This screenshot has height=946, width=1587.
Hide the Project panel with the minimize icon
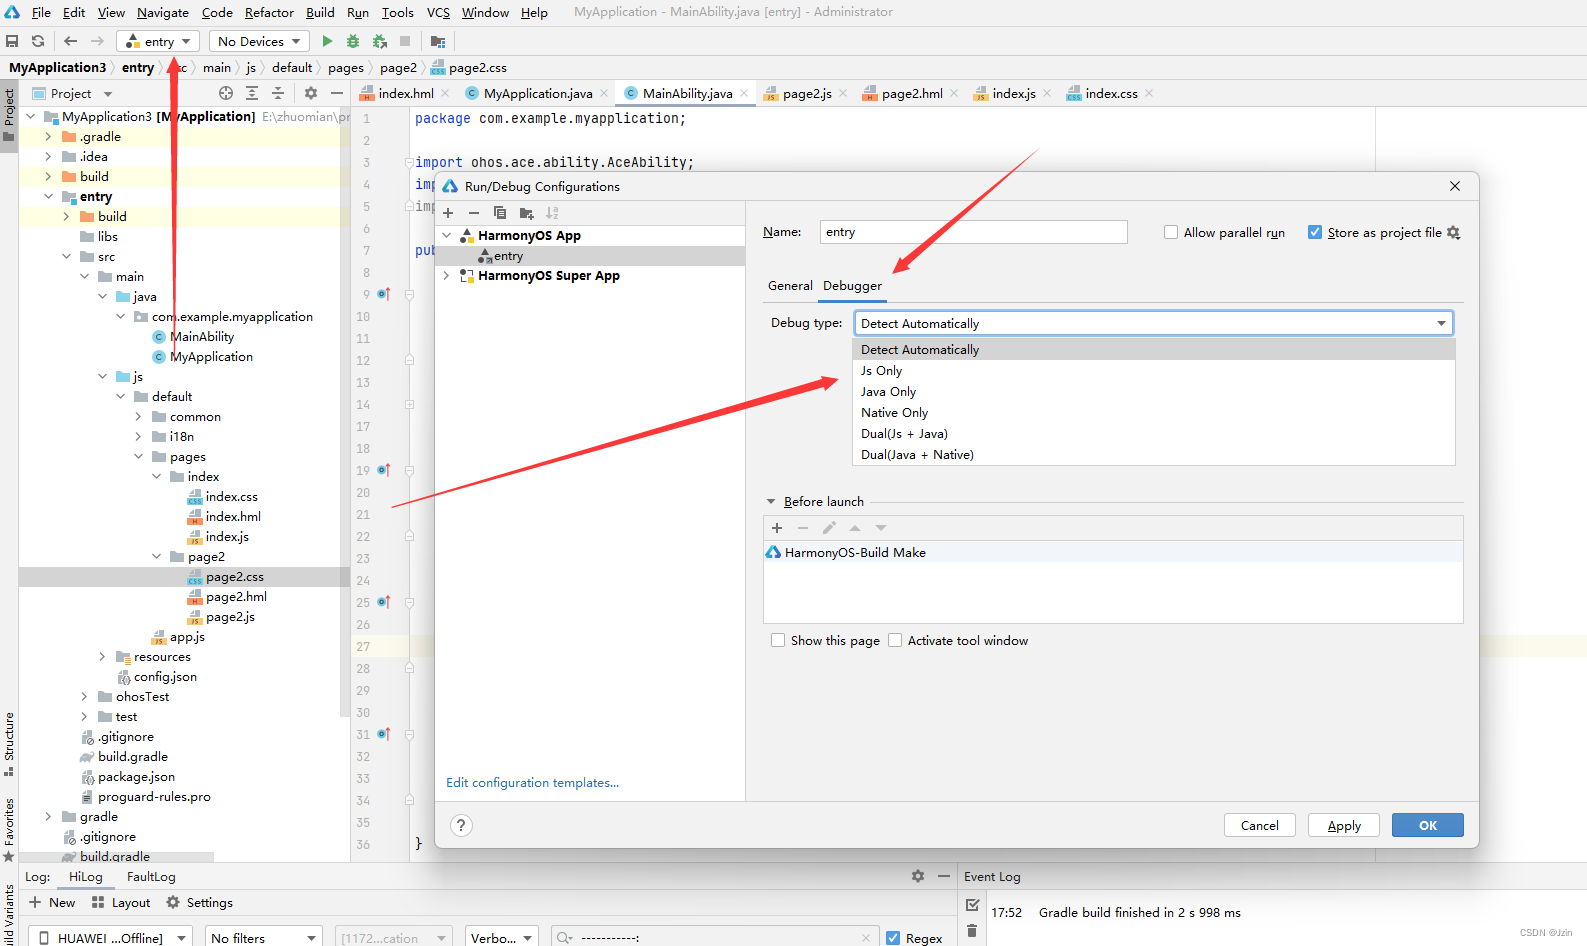337,93
